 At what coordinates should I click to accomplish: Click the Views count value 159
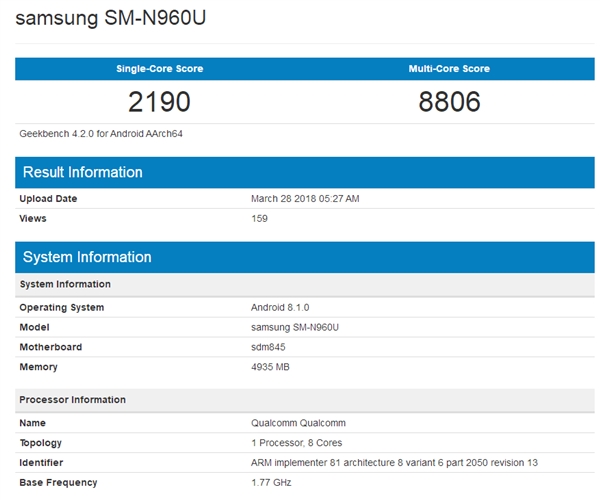(x=259, y=218)
